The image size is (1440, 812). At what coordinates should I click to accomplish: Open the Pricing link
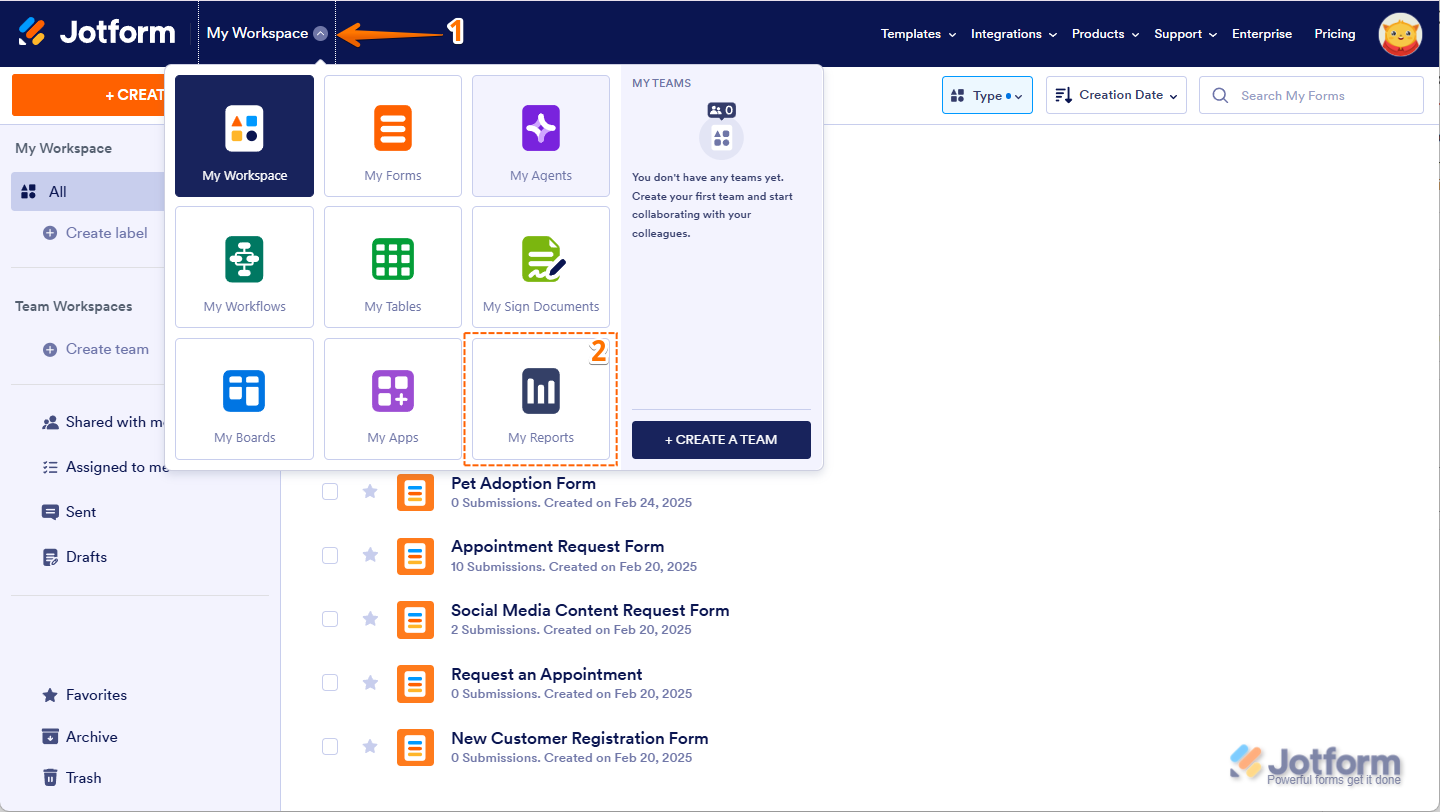1335,34
